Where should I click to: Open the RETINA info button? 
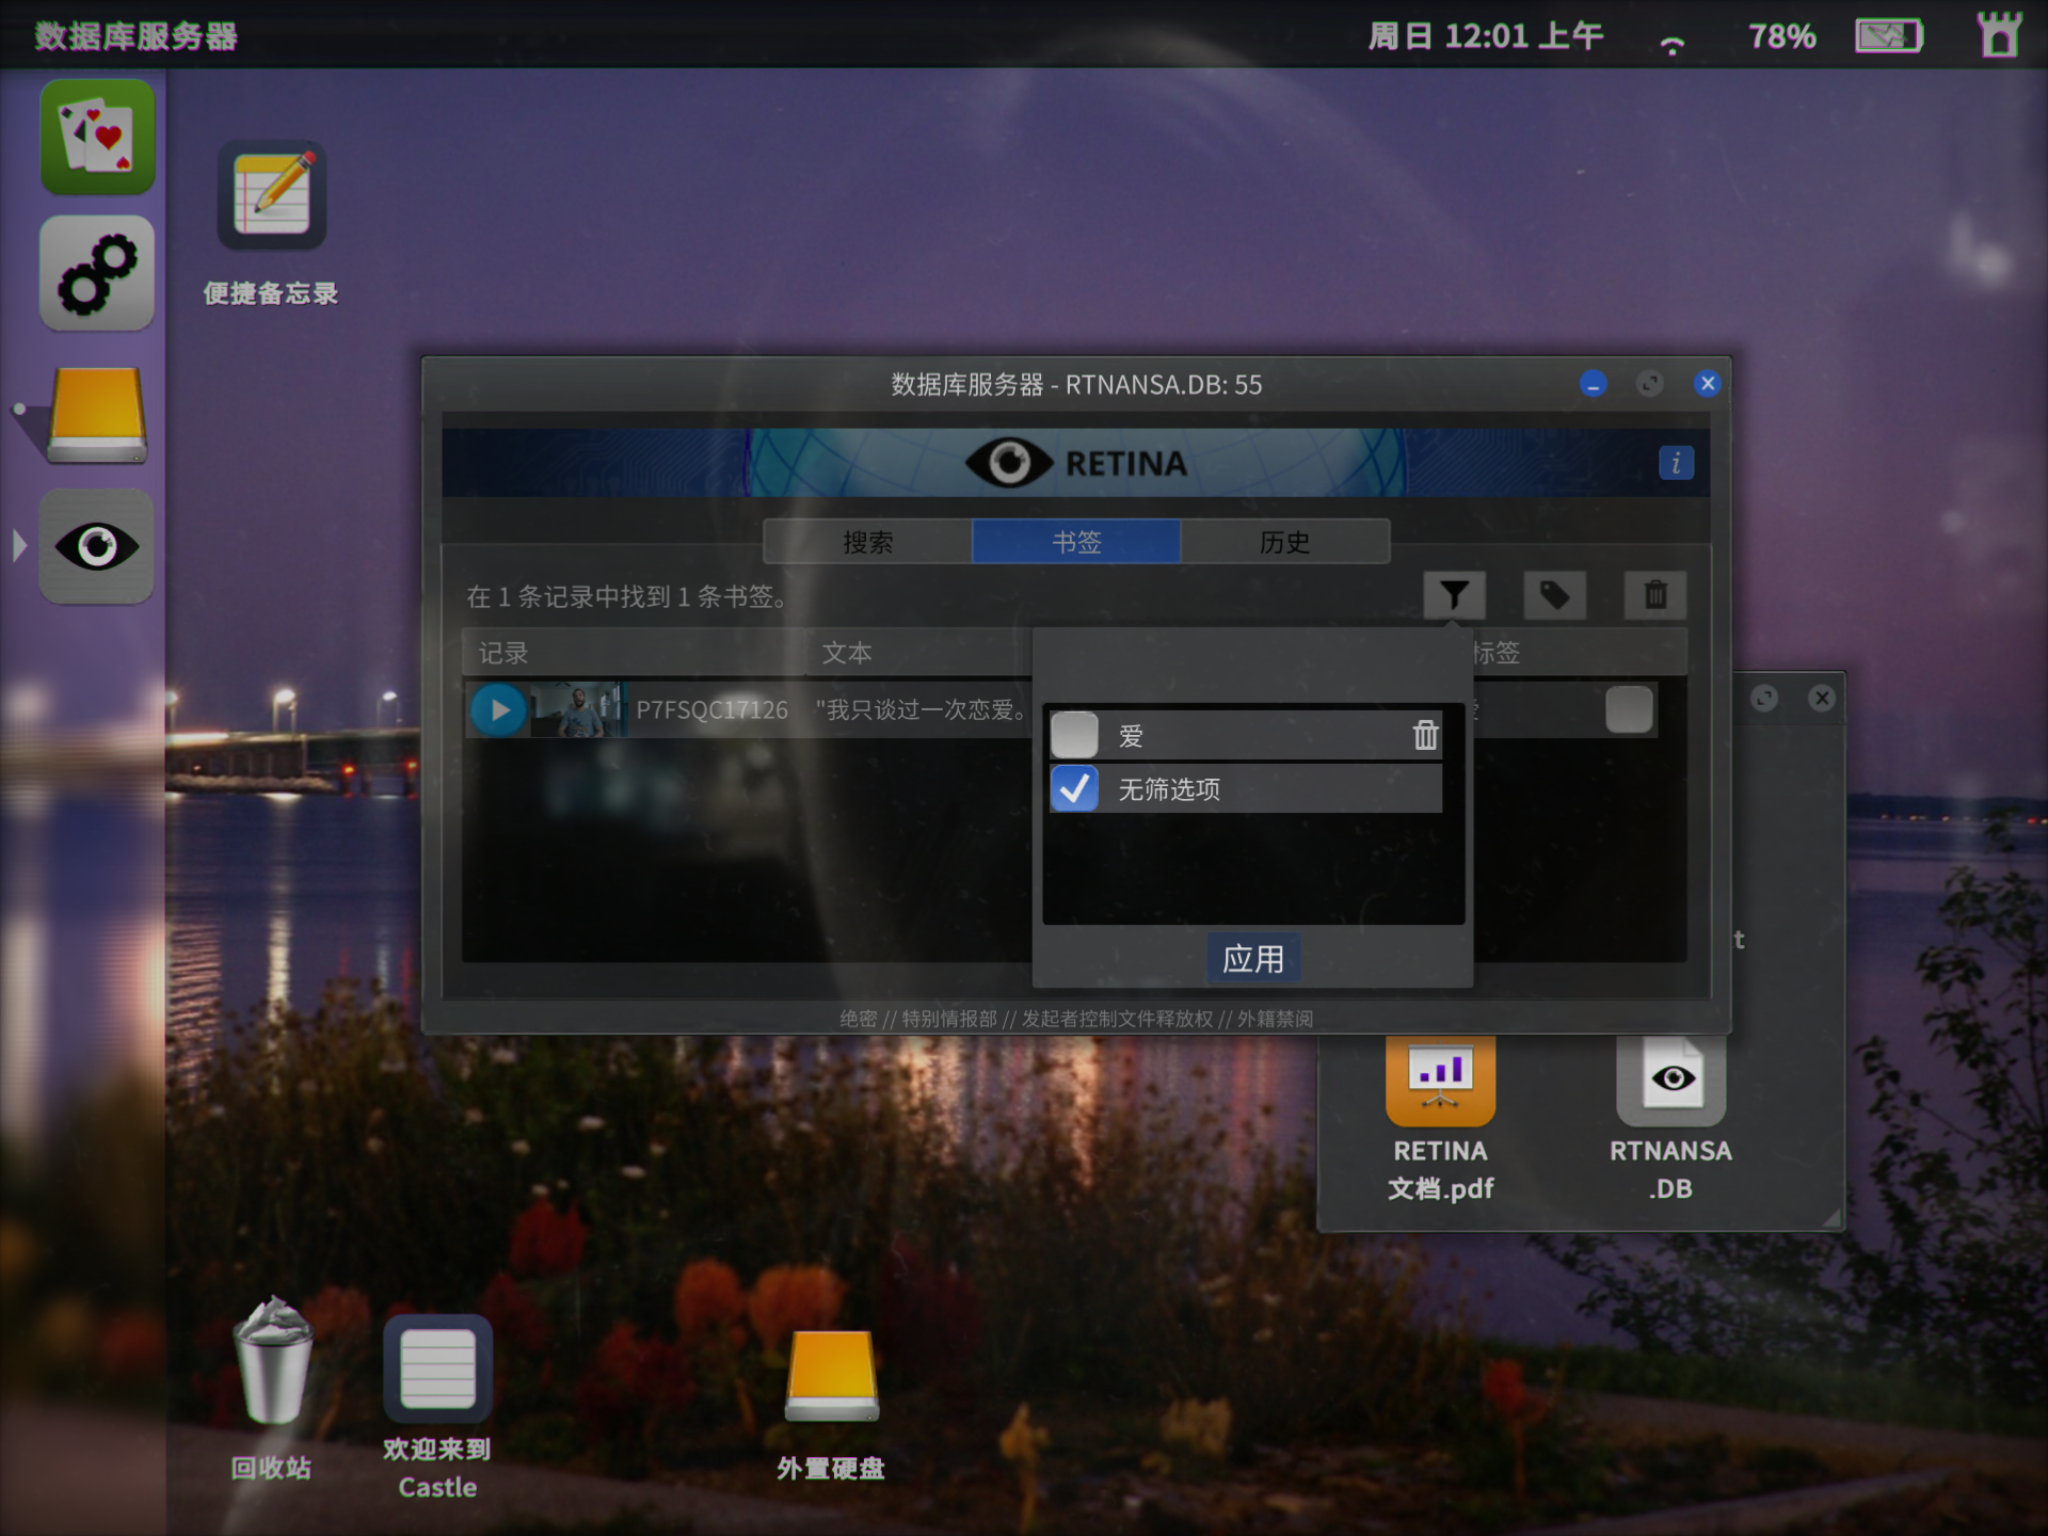[1676, 463]
